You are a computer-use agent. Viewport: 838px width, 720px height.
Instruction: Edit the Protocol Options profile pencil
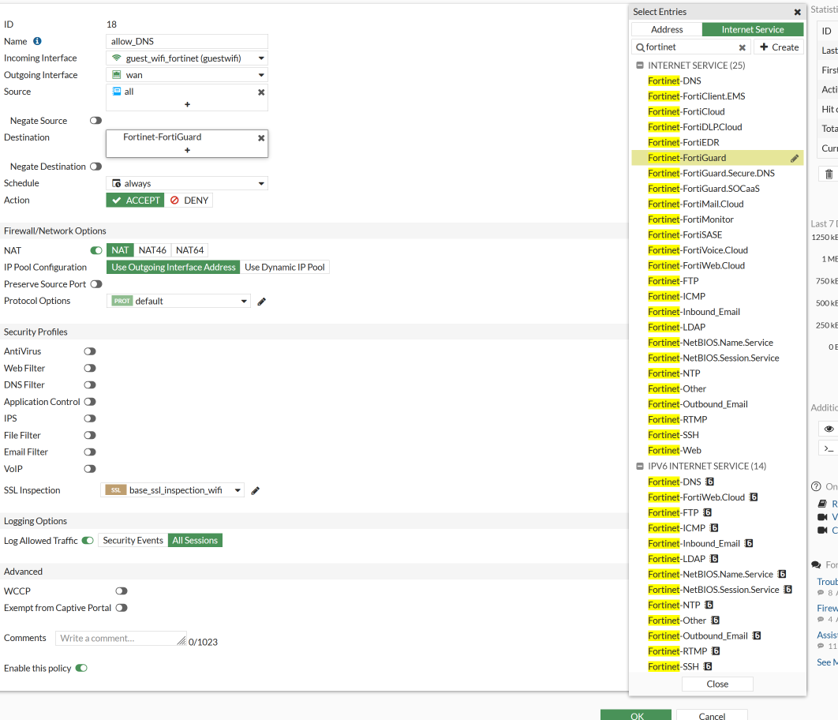261,301
